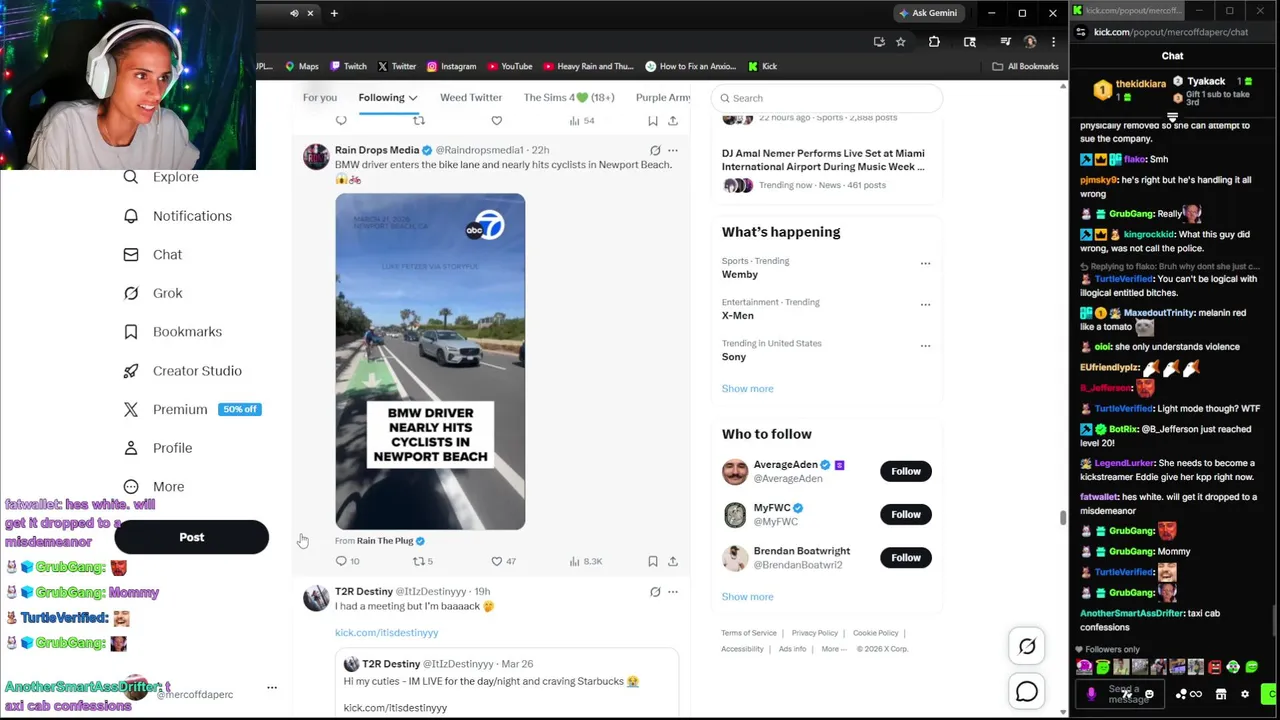Click the X page vertical scrollbar thumb

click(1062, 517)
